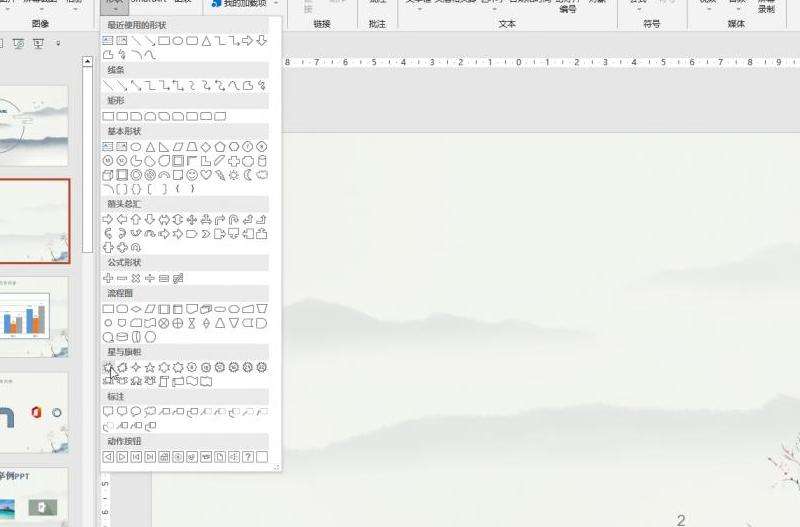Choose Chevron arrow in 箭头总汇 section
This screenshot has height=527, width=800.
coord(206,234)
